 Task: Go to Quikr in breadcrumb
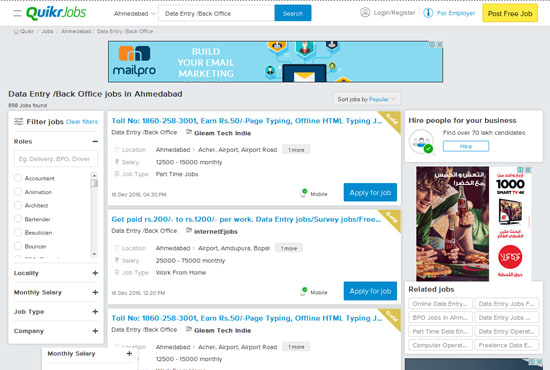click(27, 31)
